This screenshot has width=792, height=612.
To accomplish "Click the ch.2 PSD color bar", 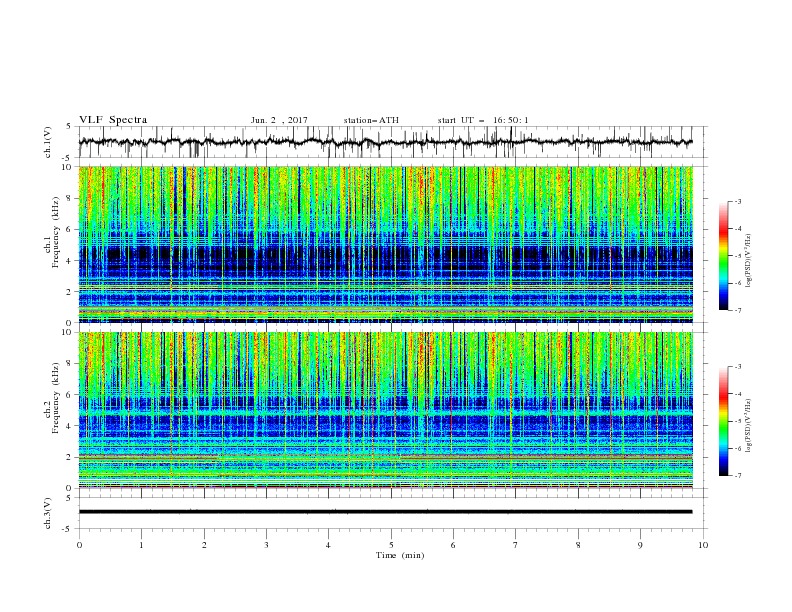I will 724,421.
